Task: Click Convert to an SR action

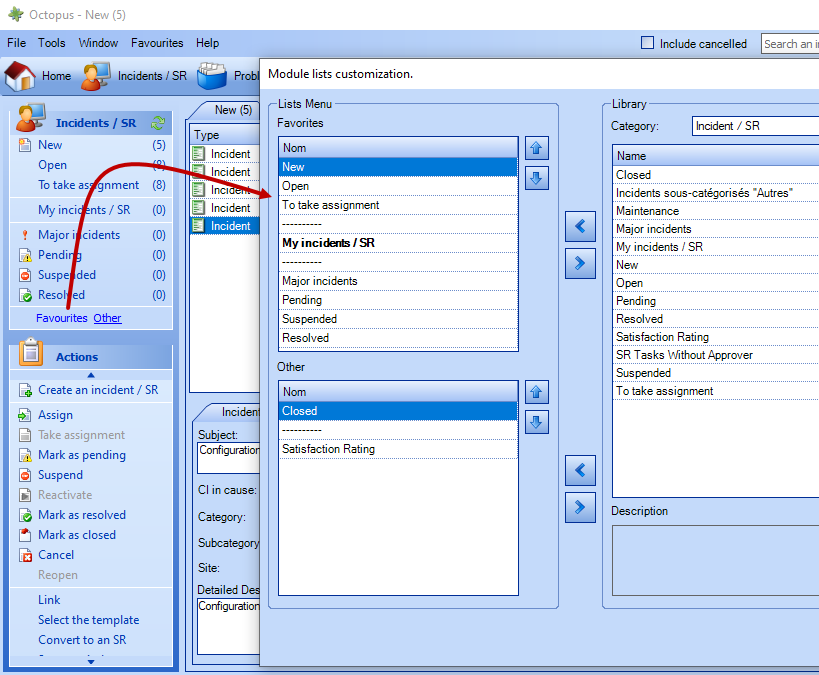Action: 82,640
